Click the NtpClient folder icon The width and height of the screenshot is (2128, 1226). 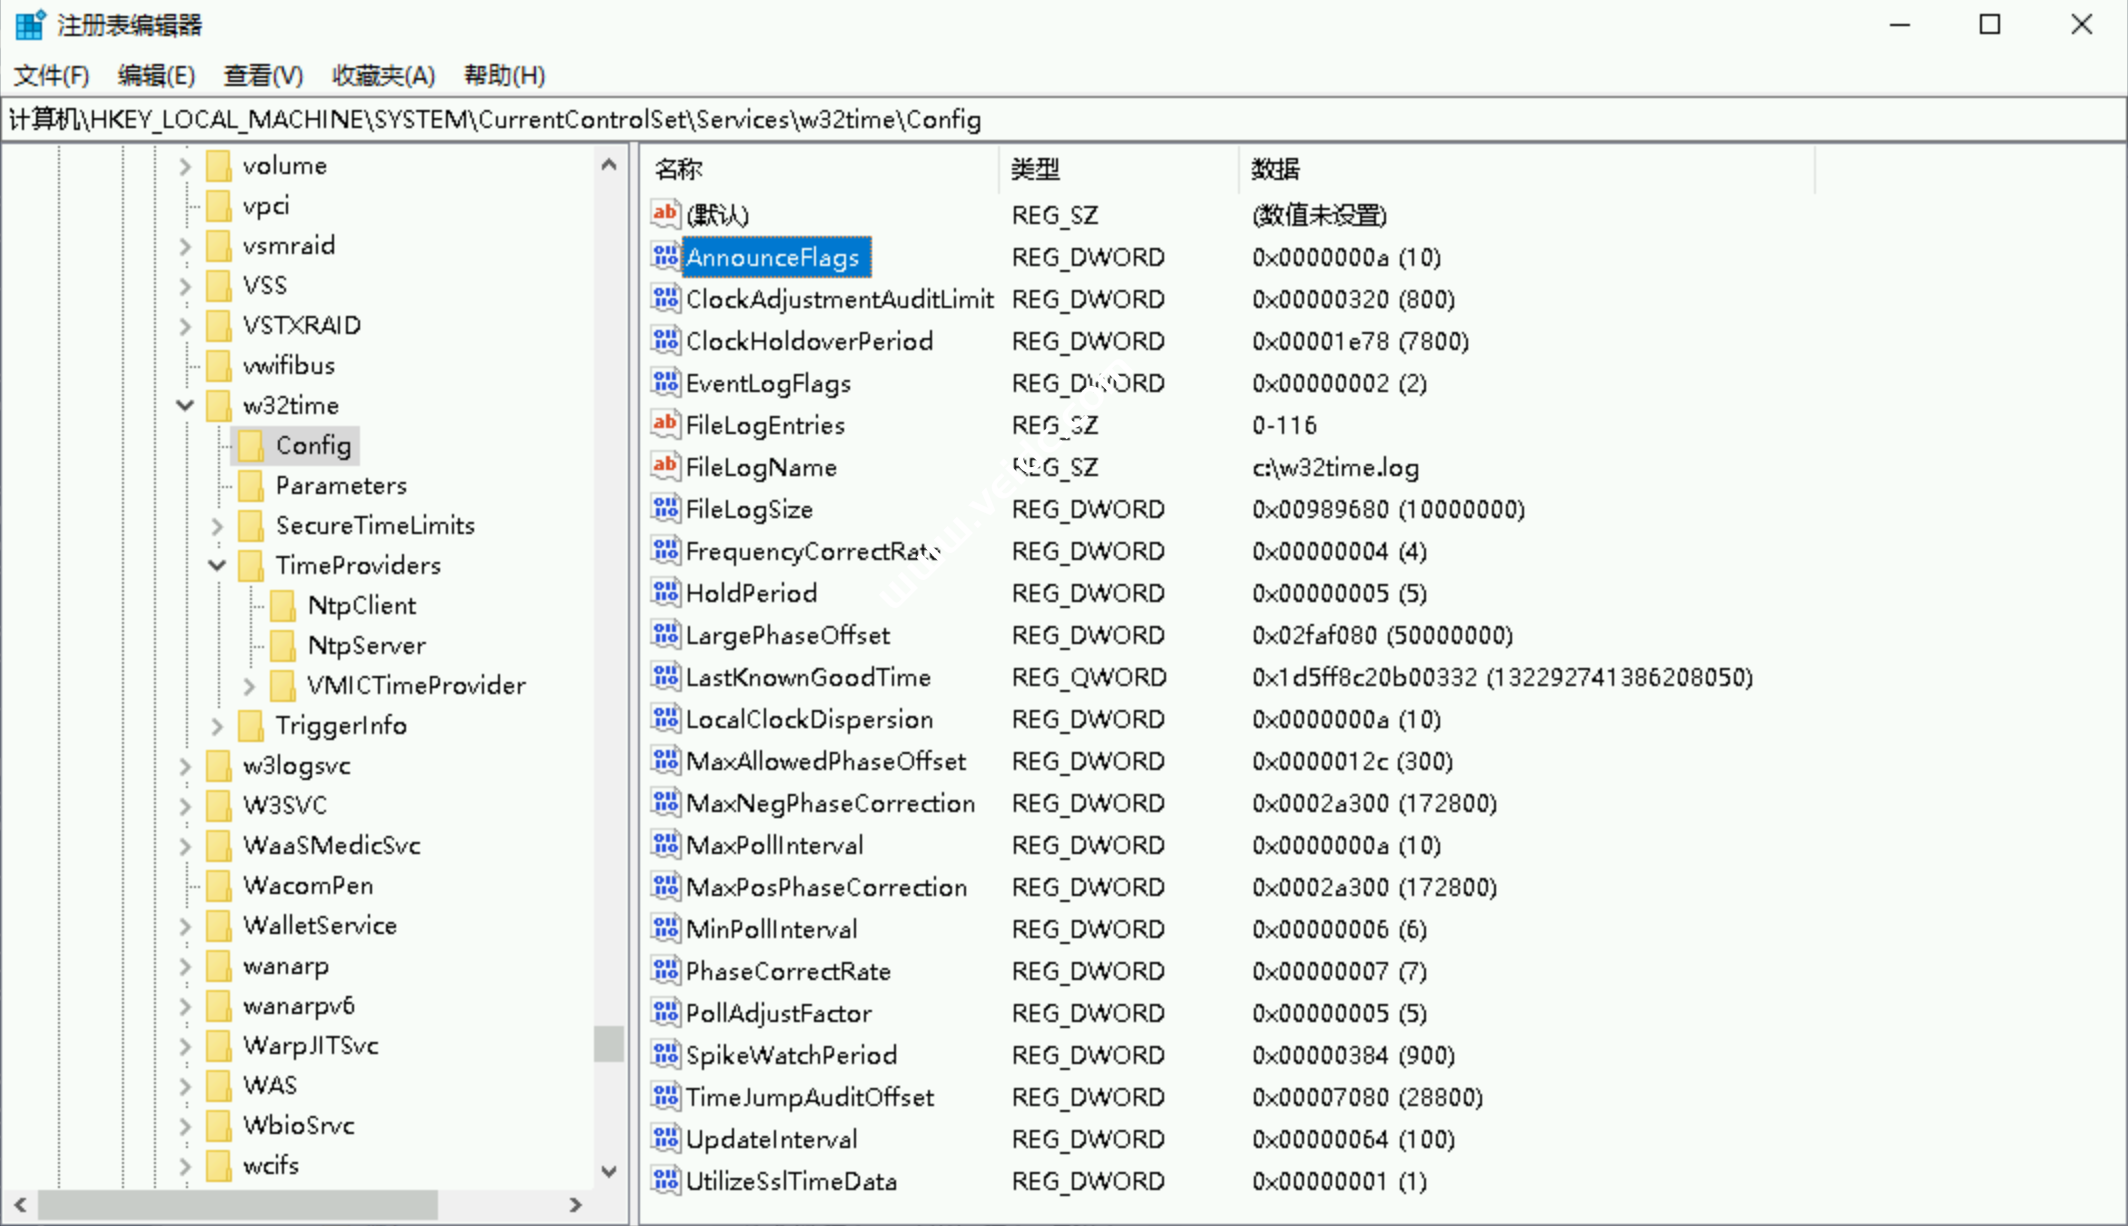pos(284,605)
